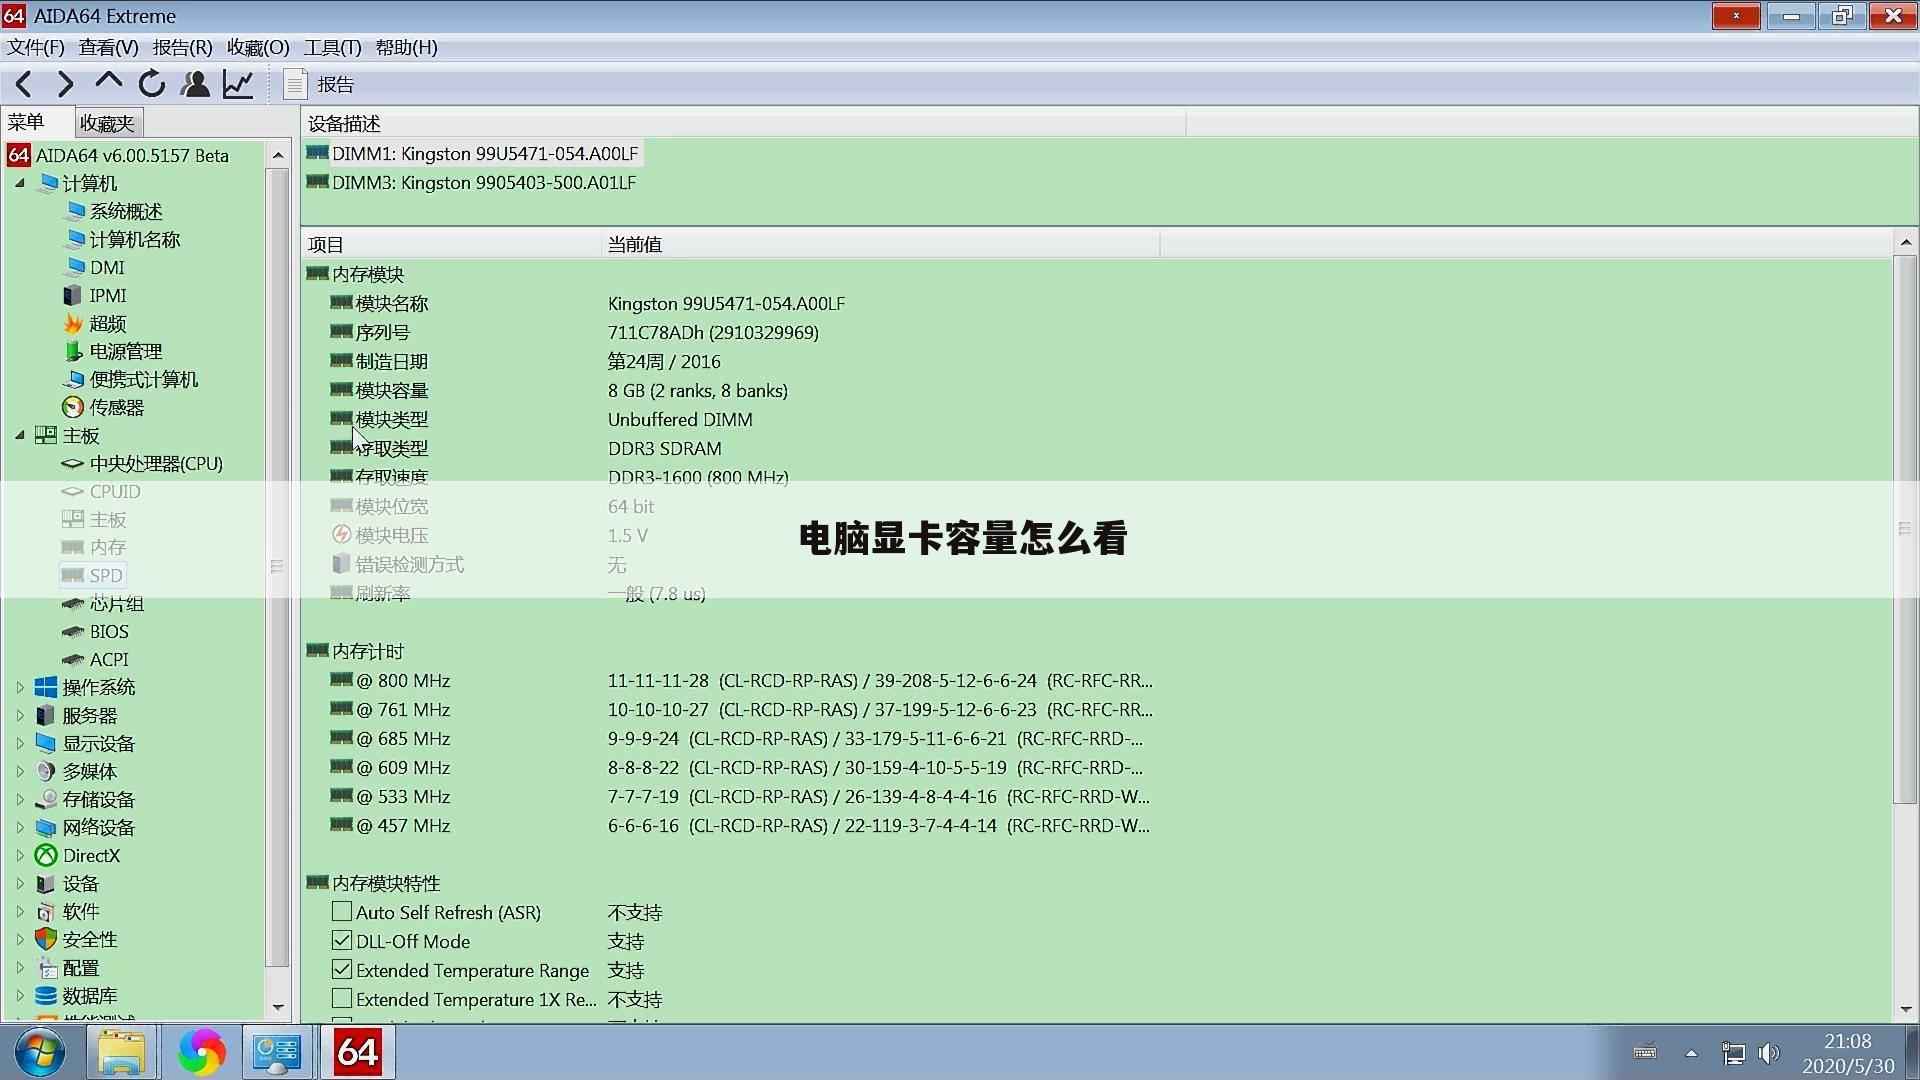
Task: Open the computer management taskbar icon
Action: coord(277,1052)
